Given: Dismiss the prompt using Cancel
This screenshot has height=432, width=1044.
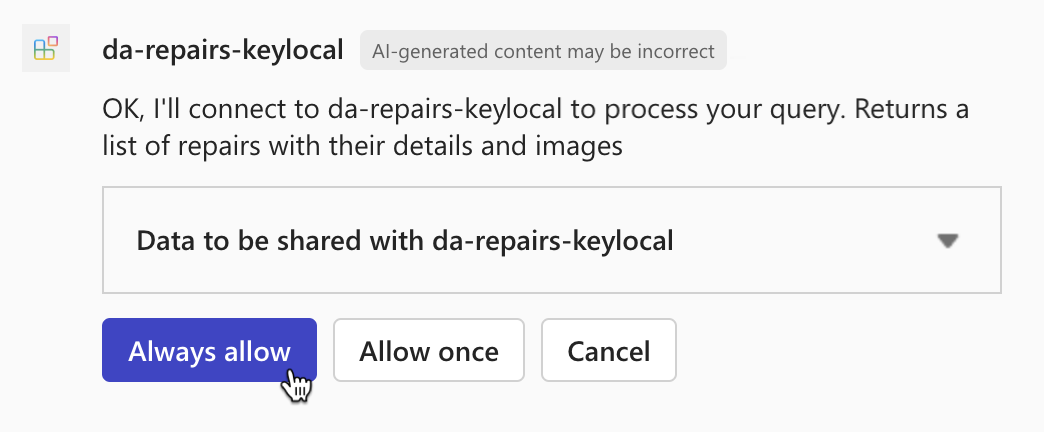Looking at the screenshot, I should pos(608,351).
